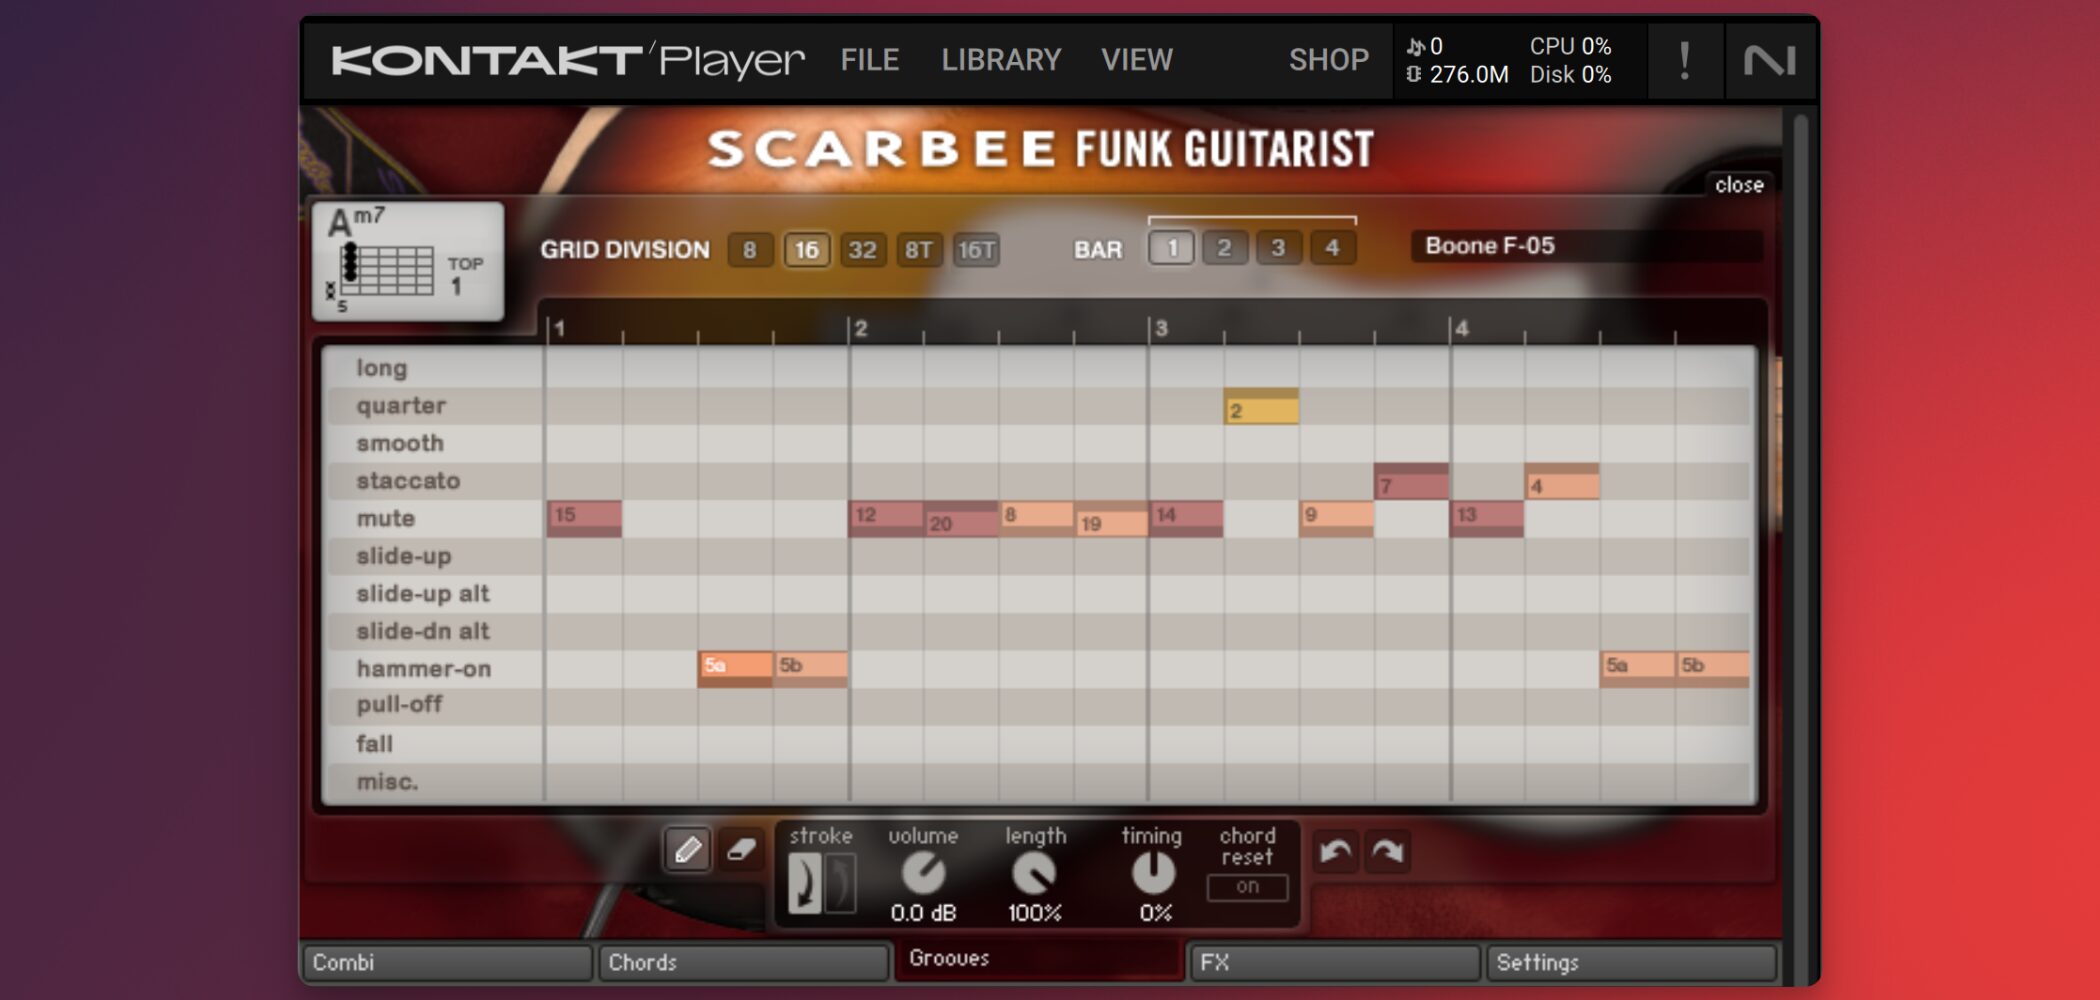
Task: Select the pencil draw tool
Action: [x=687, y=850]
